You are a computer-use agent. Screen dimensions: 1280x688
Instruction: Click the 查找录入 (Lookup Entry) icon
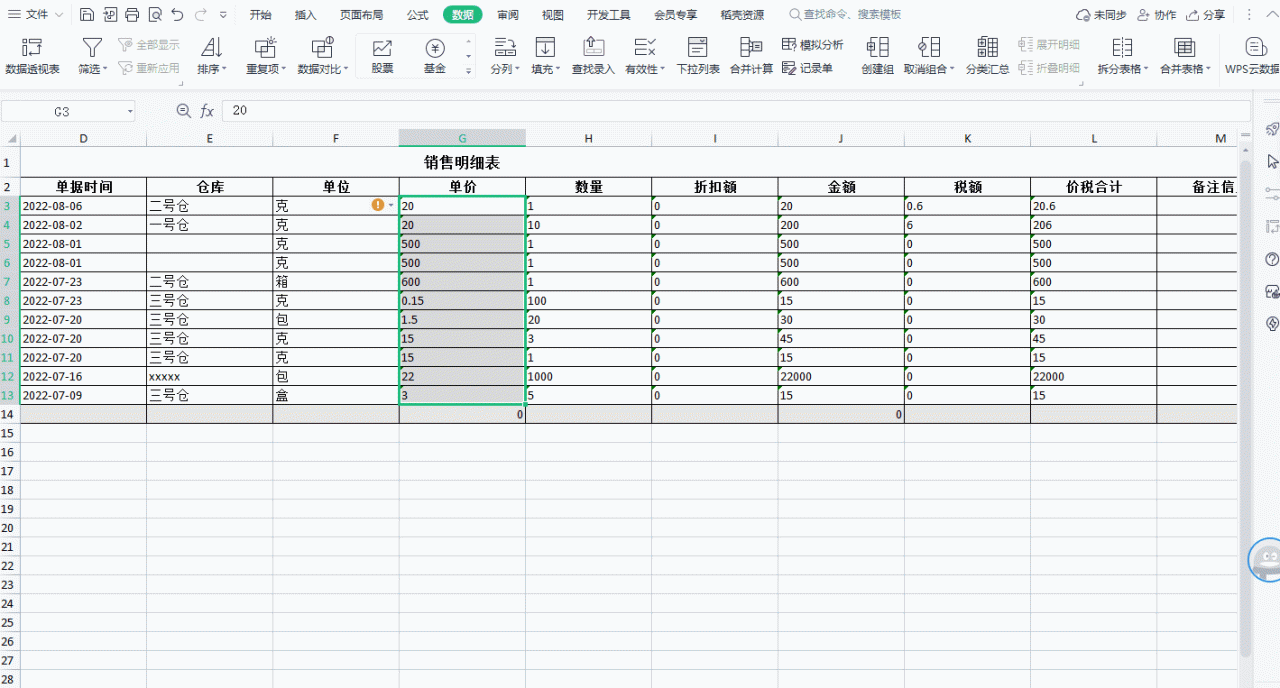coord(593,47)
